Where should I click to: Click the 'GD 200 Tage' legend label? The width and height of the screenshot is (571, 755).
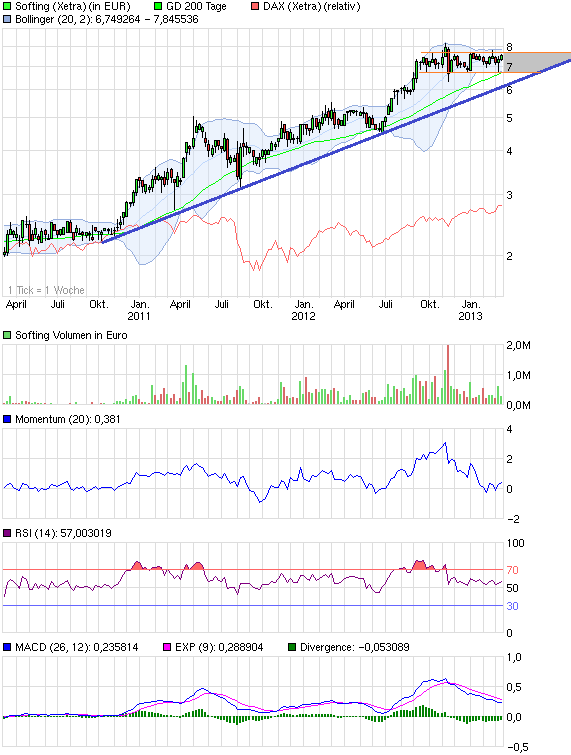point(196,7)
